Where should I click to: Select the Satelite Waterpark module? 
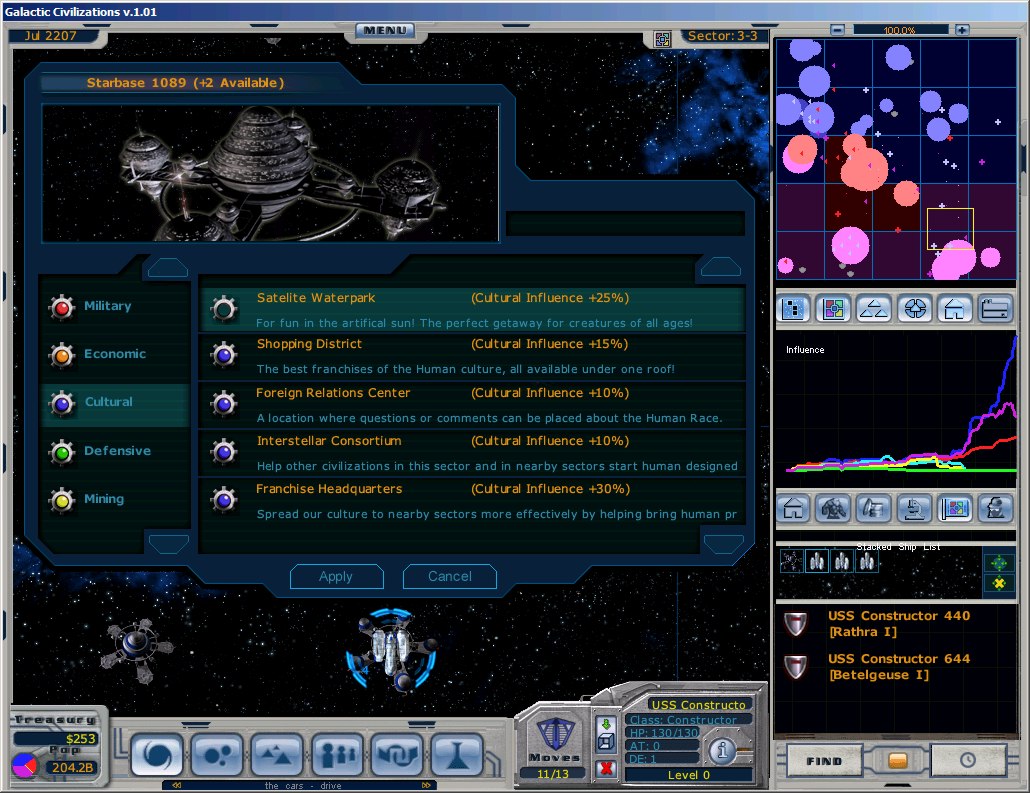[472, 309]
